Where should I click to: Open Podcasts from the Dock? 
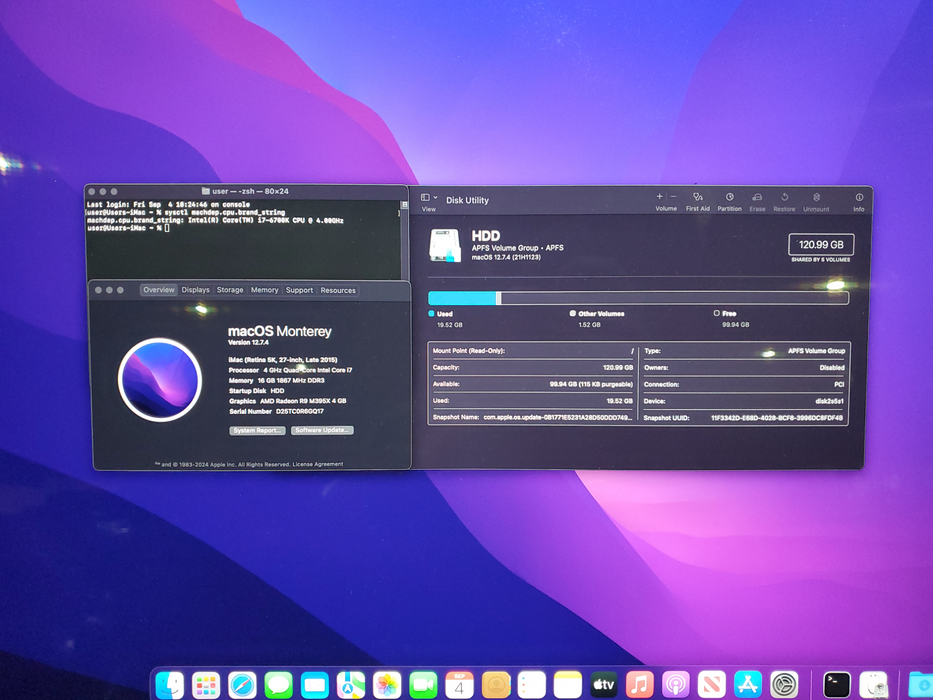pos(676,685)
